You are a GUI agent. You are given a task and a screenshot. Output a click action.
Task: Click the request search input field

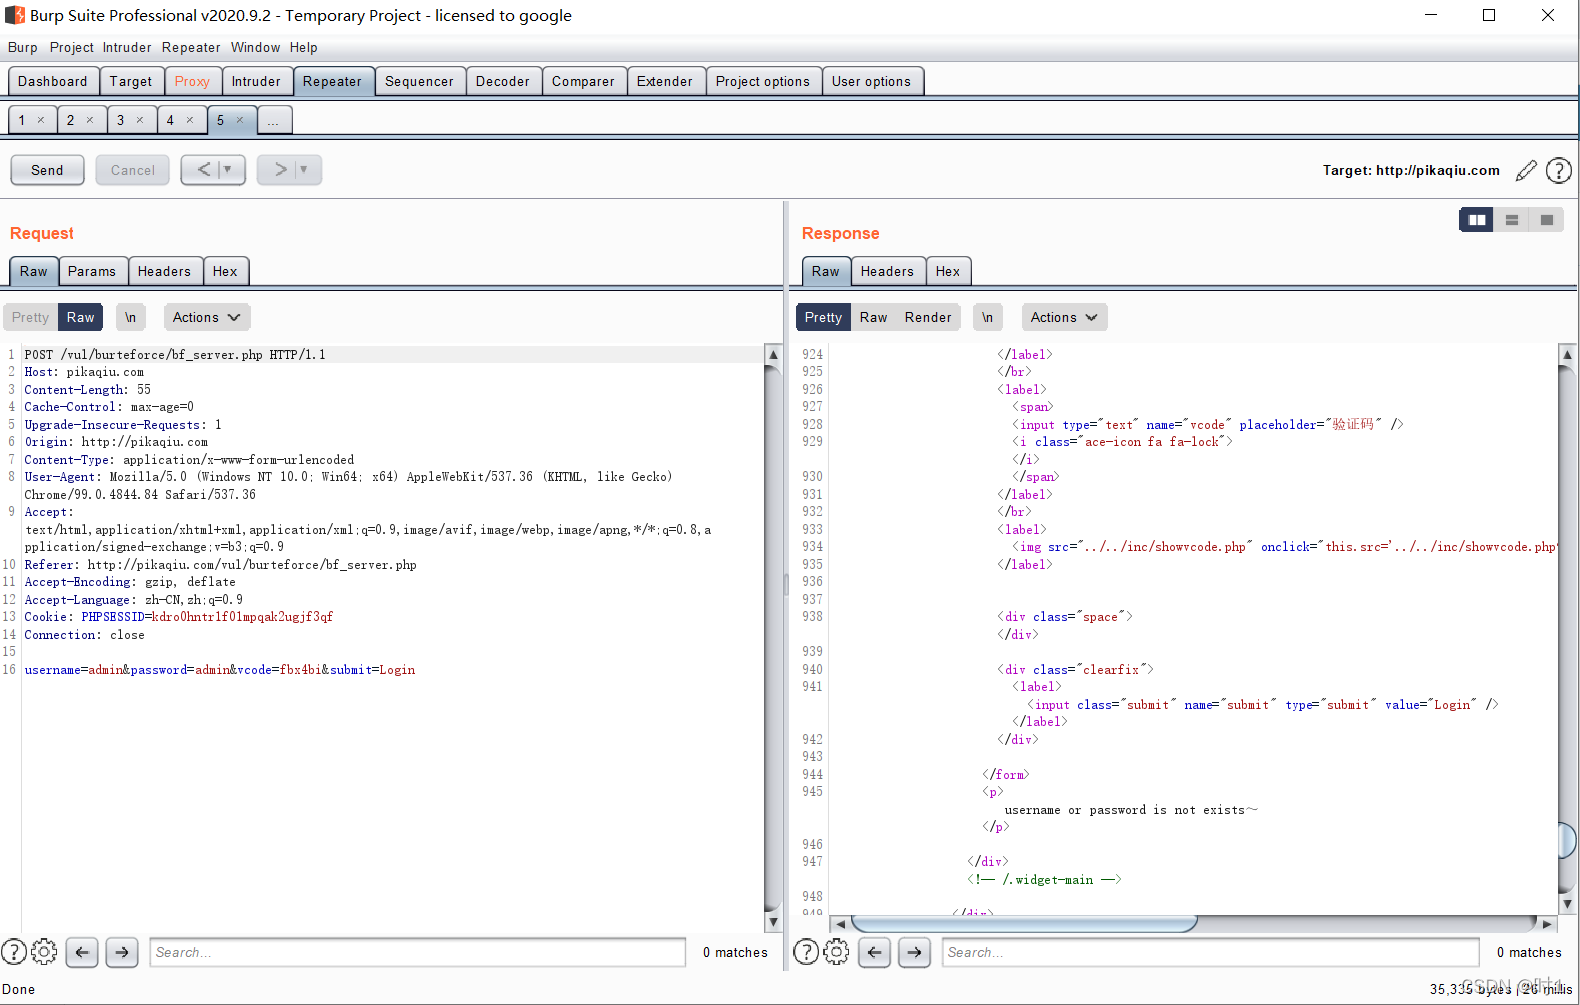(417, 952)
